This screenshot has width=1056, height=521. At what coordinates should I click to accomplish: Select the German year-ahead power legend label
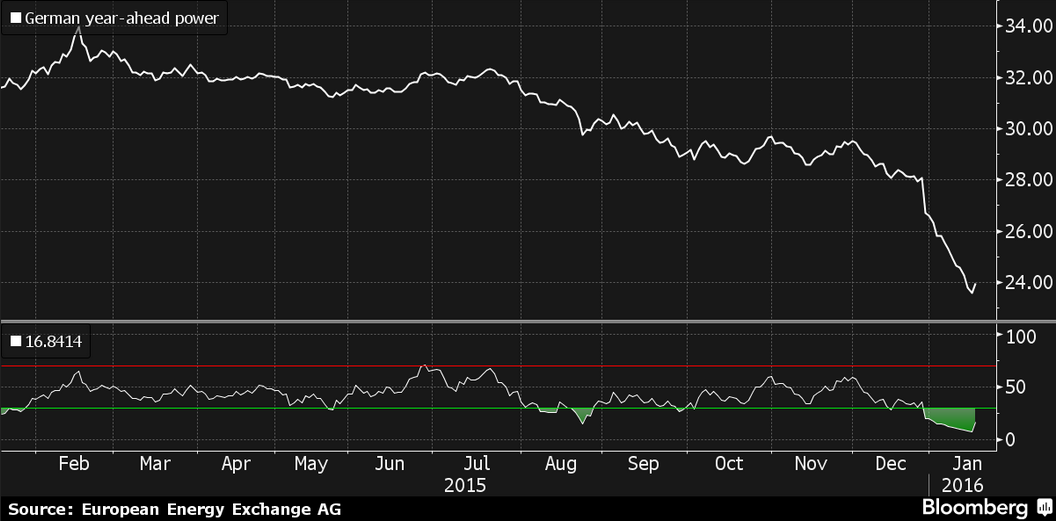pos(121,18)
